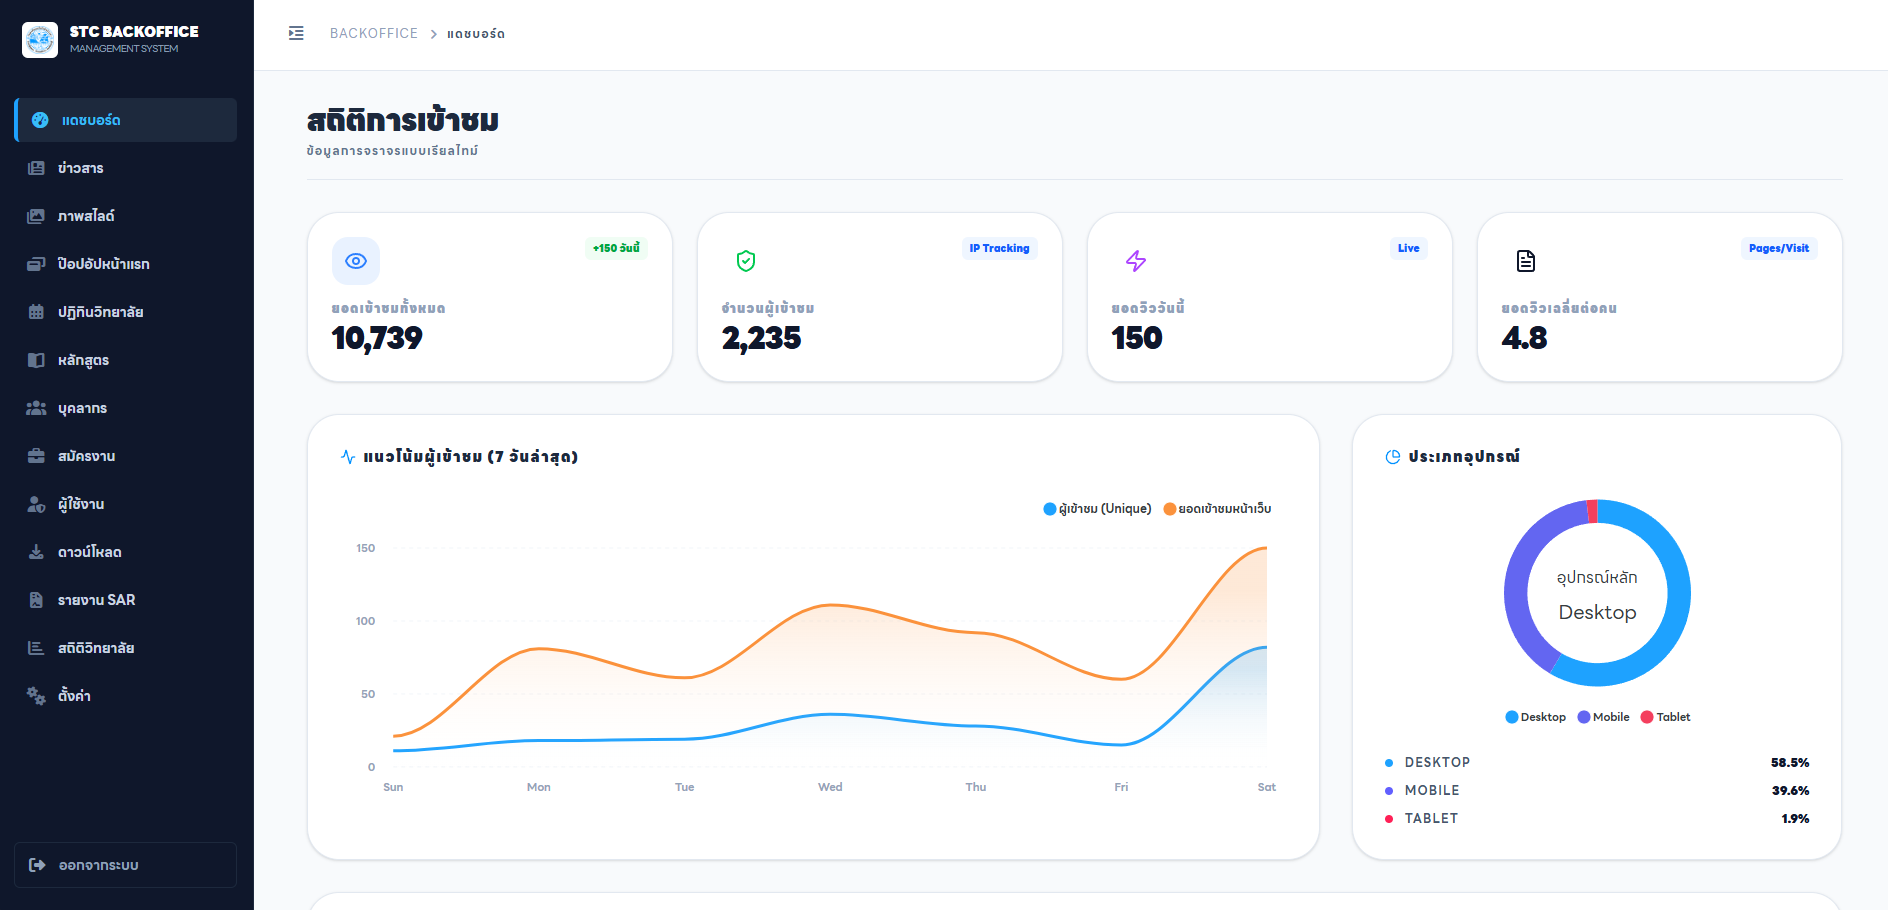Click the STC Backoffice logo icon
The image size is (1888, 910).
click(x=40, y=40)
